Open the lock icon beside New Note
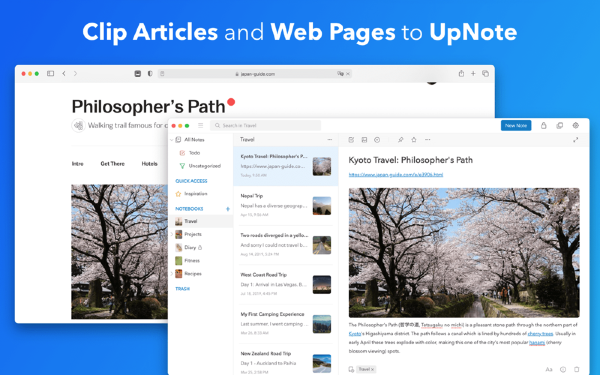 543,126
